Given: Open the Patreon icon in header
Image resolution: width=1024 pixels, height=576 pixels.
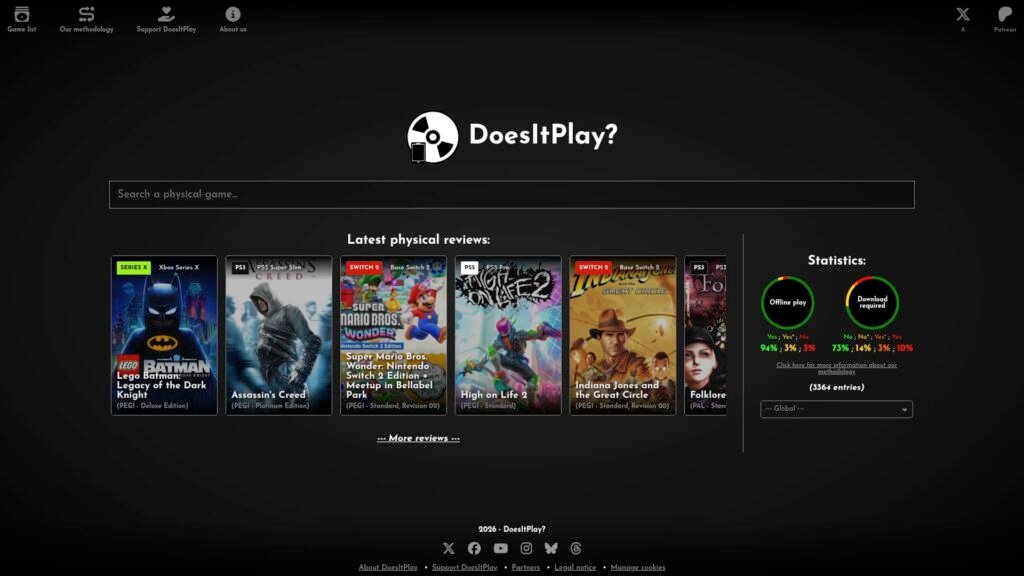Looking at the screenshot, I should coord(1004,14).
